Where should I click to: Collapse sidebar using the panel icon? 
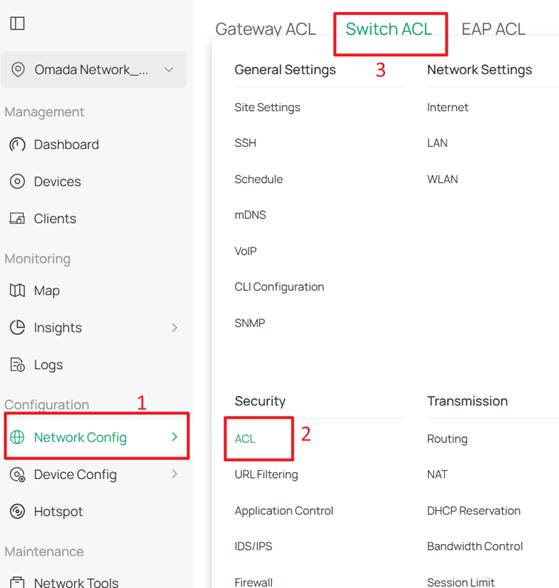[x=17, y=23]
